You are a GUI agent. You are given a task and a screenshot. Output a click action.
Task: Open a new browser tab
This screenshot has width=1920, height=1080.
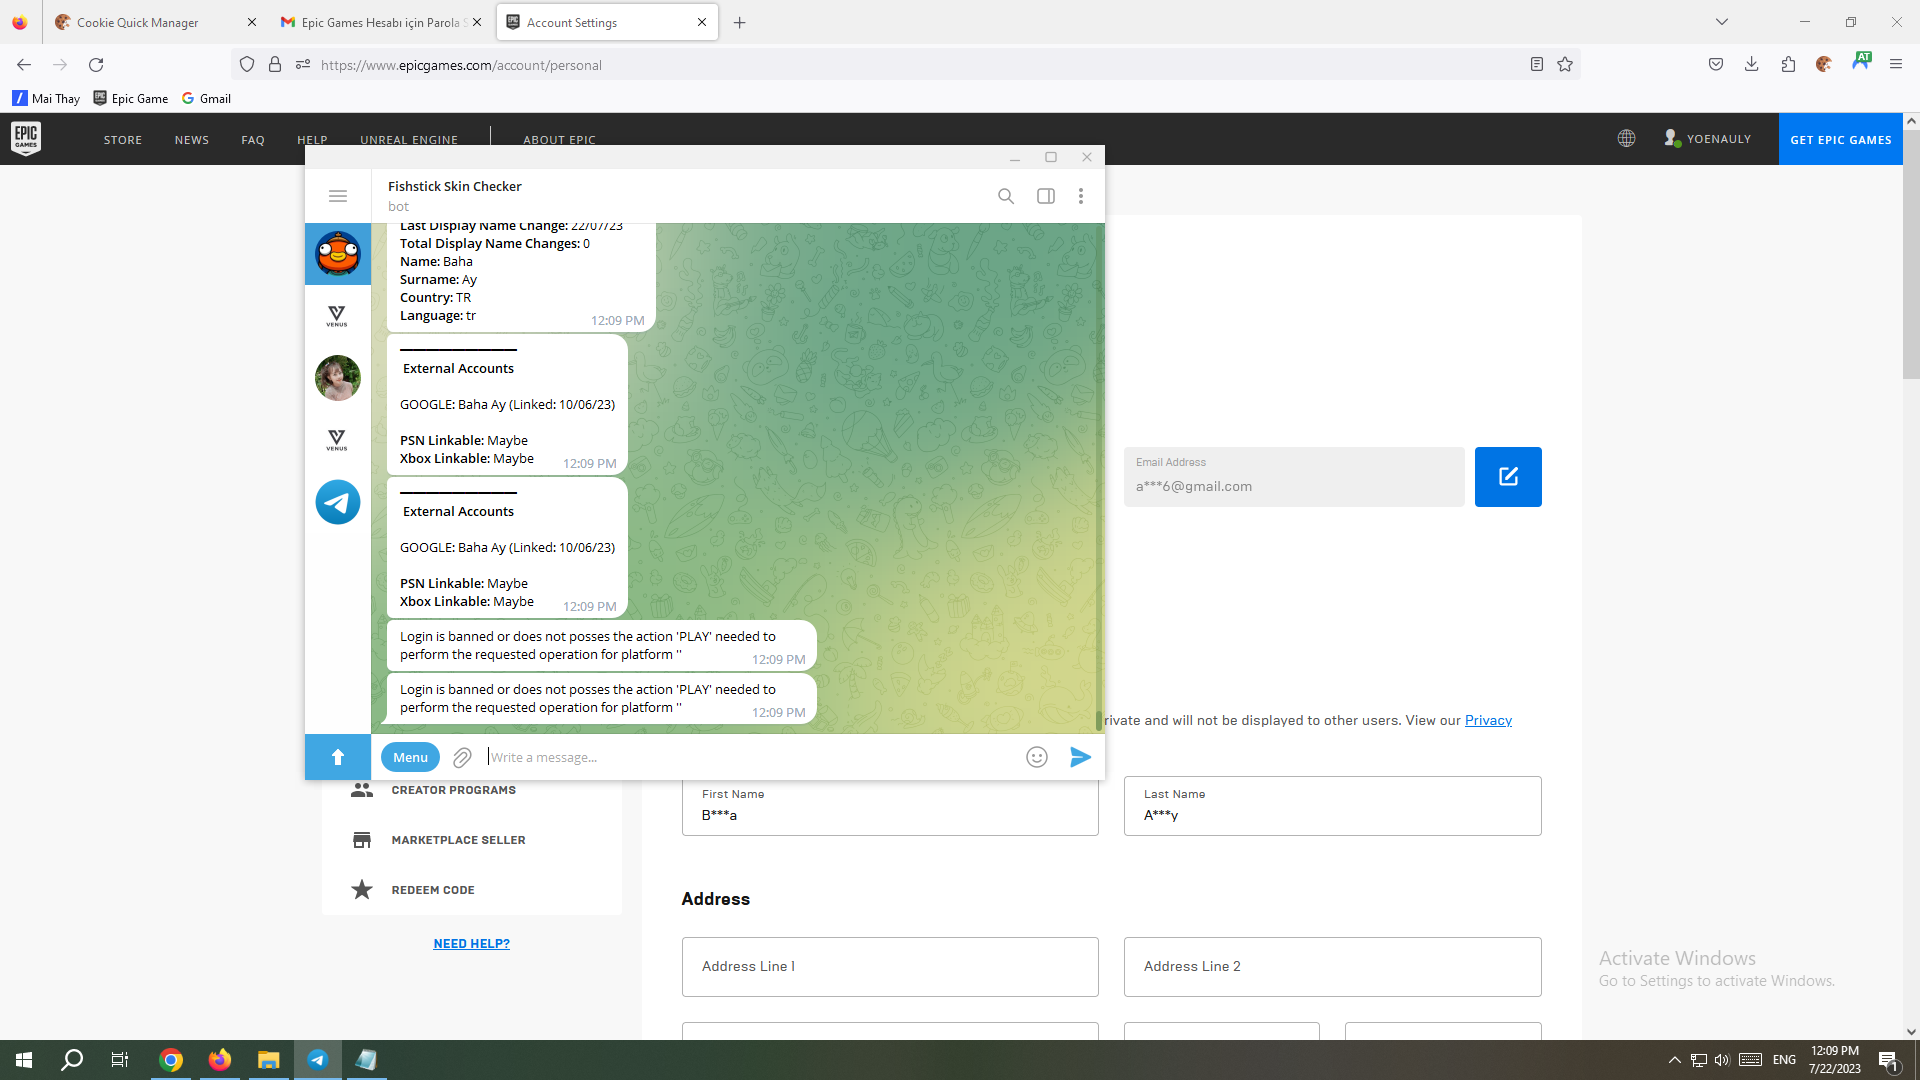click(740, 22)
